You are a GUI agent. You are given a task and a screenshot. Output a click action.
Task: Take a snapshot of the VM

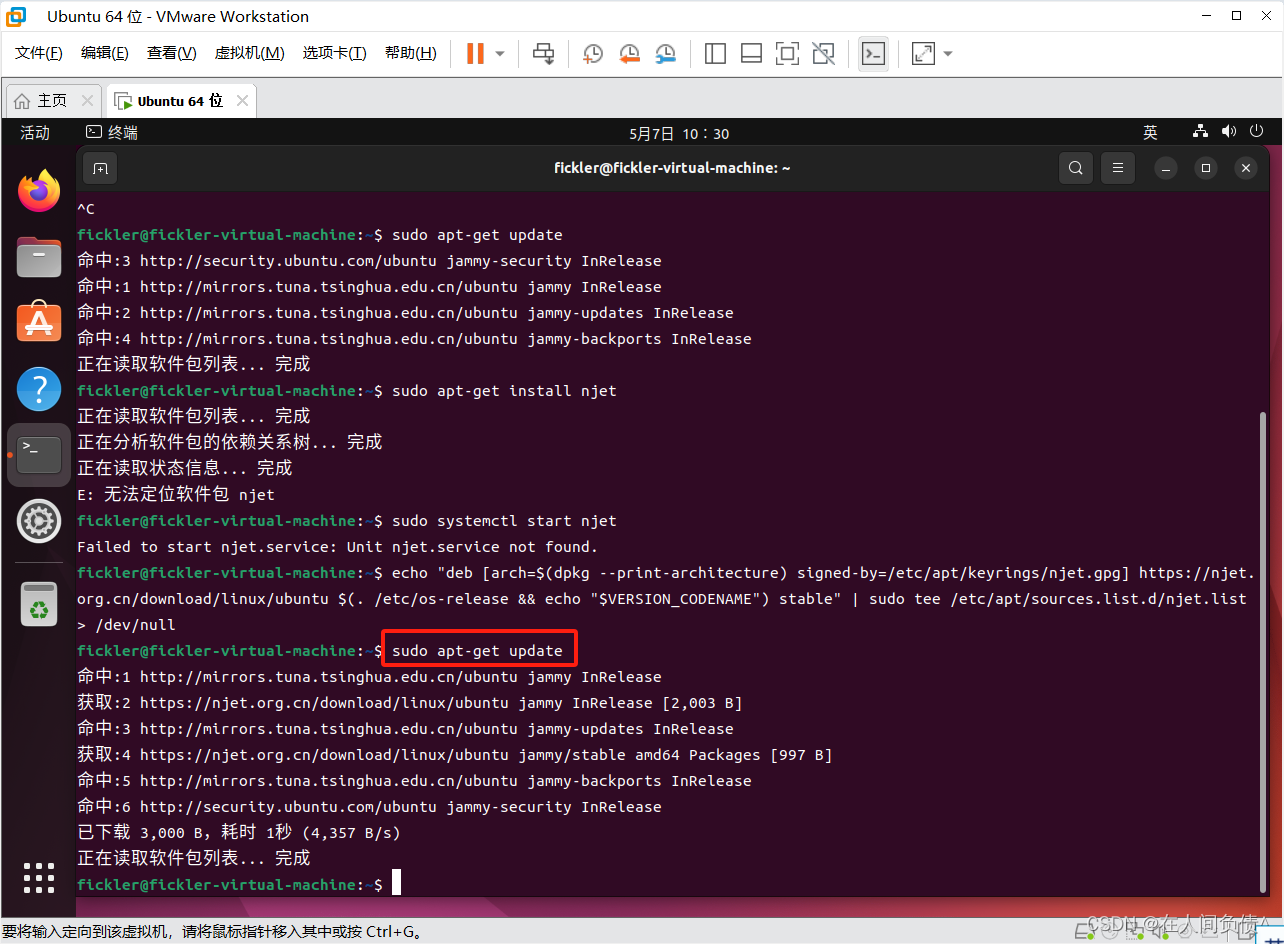point(593,53)
